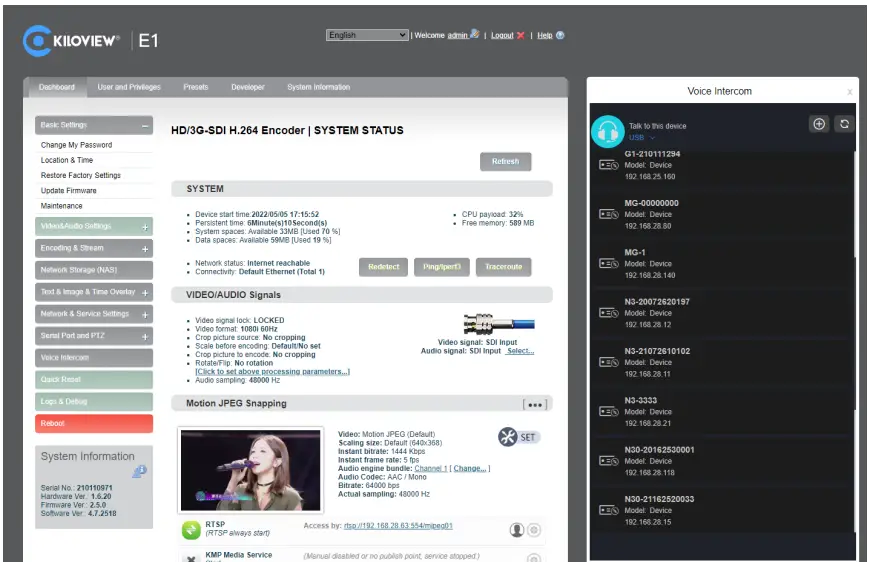Click device icon beside N3-20072620197

pos(609,313)
